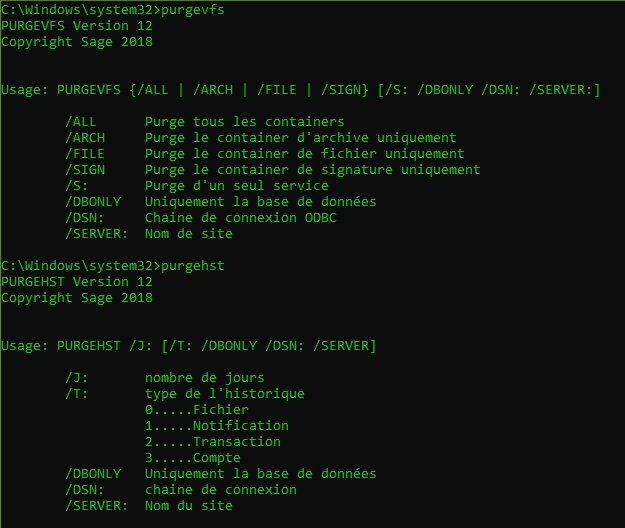
Task: Click the /J: nombre de jours option
Action: (x=77, y=378)
